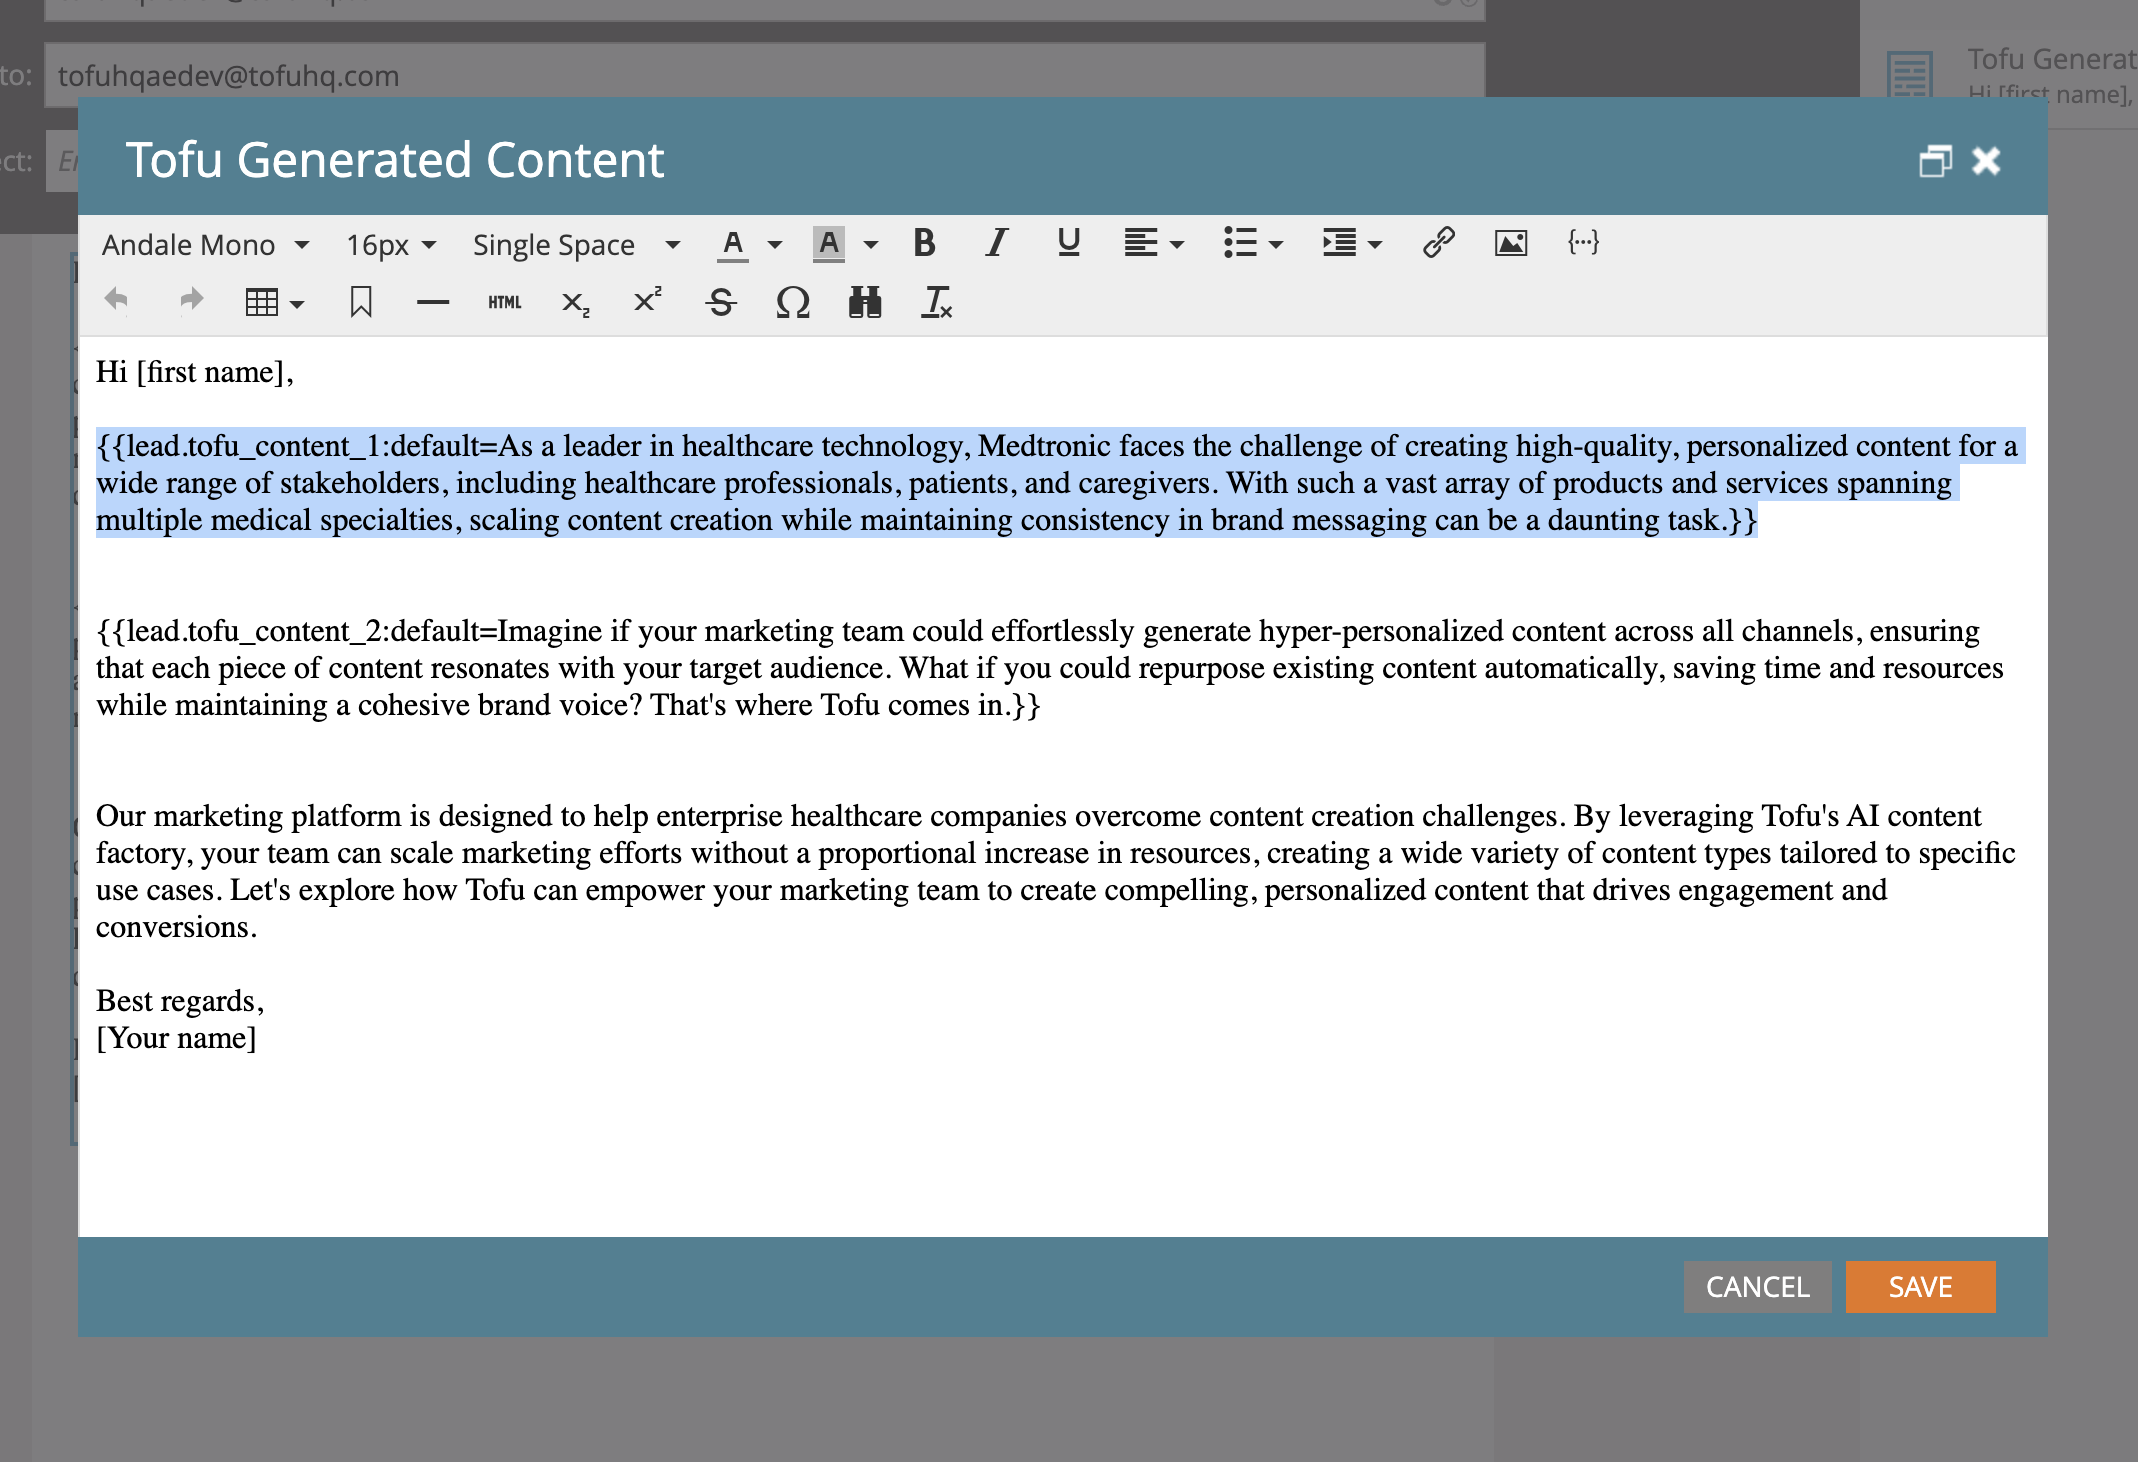Toggle italic formatting

click(x=996, y=243)
